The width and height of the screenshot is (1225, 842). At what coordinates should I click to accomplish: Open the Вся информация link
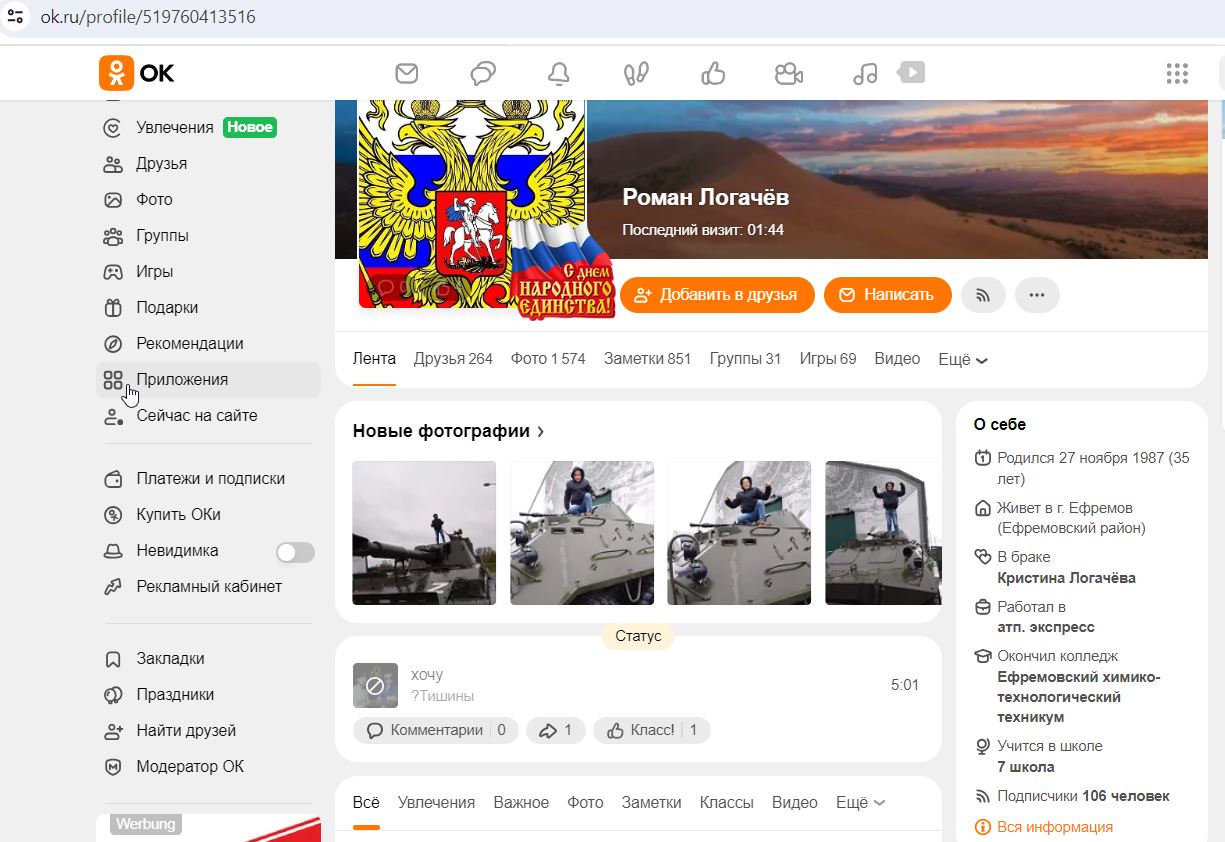click(x=1055, y=827)
